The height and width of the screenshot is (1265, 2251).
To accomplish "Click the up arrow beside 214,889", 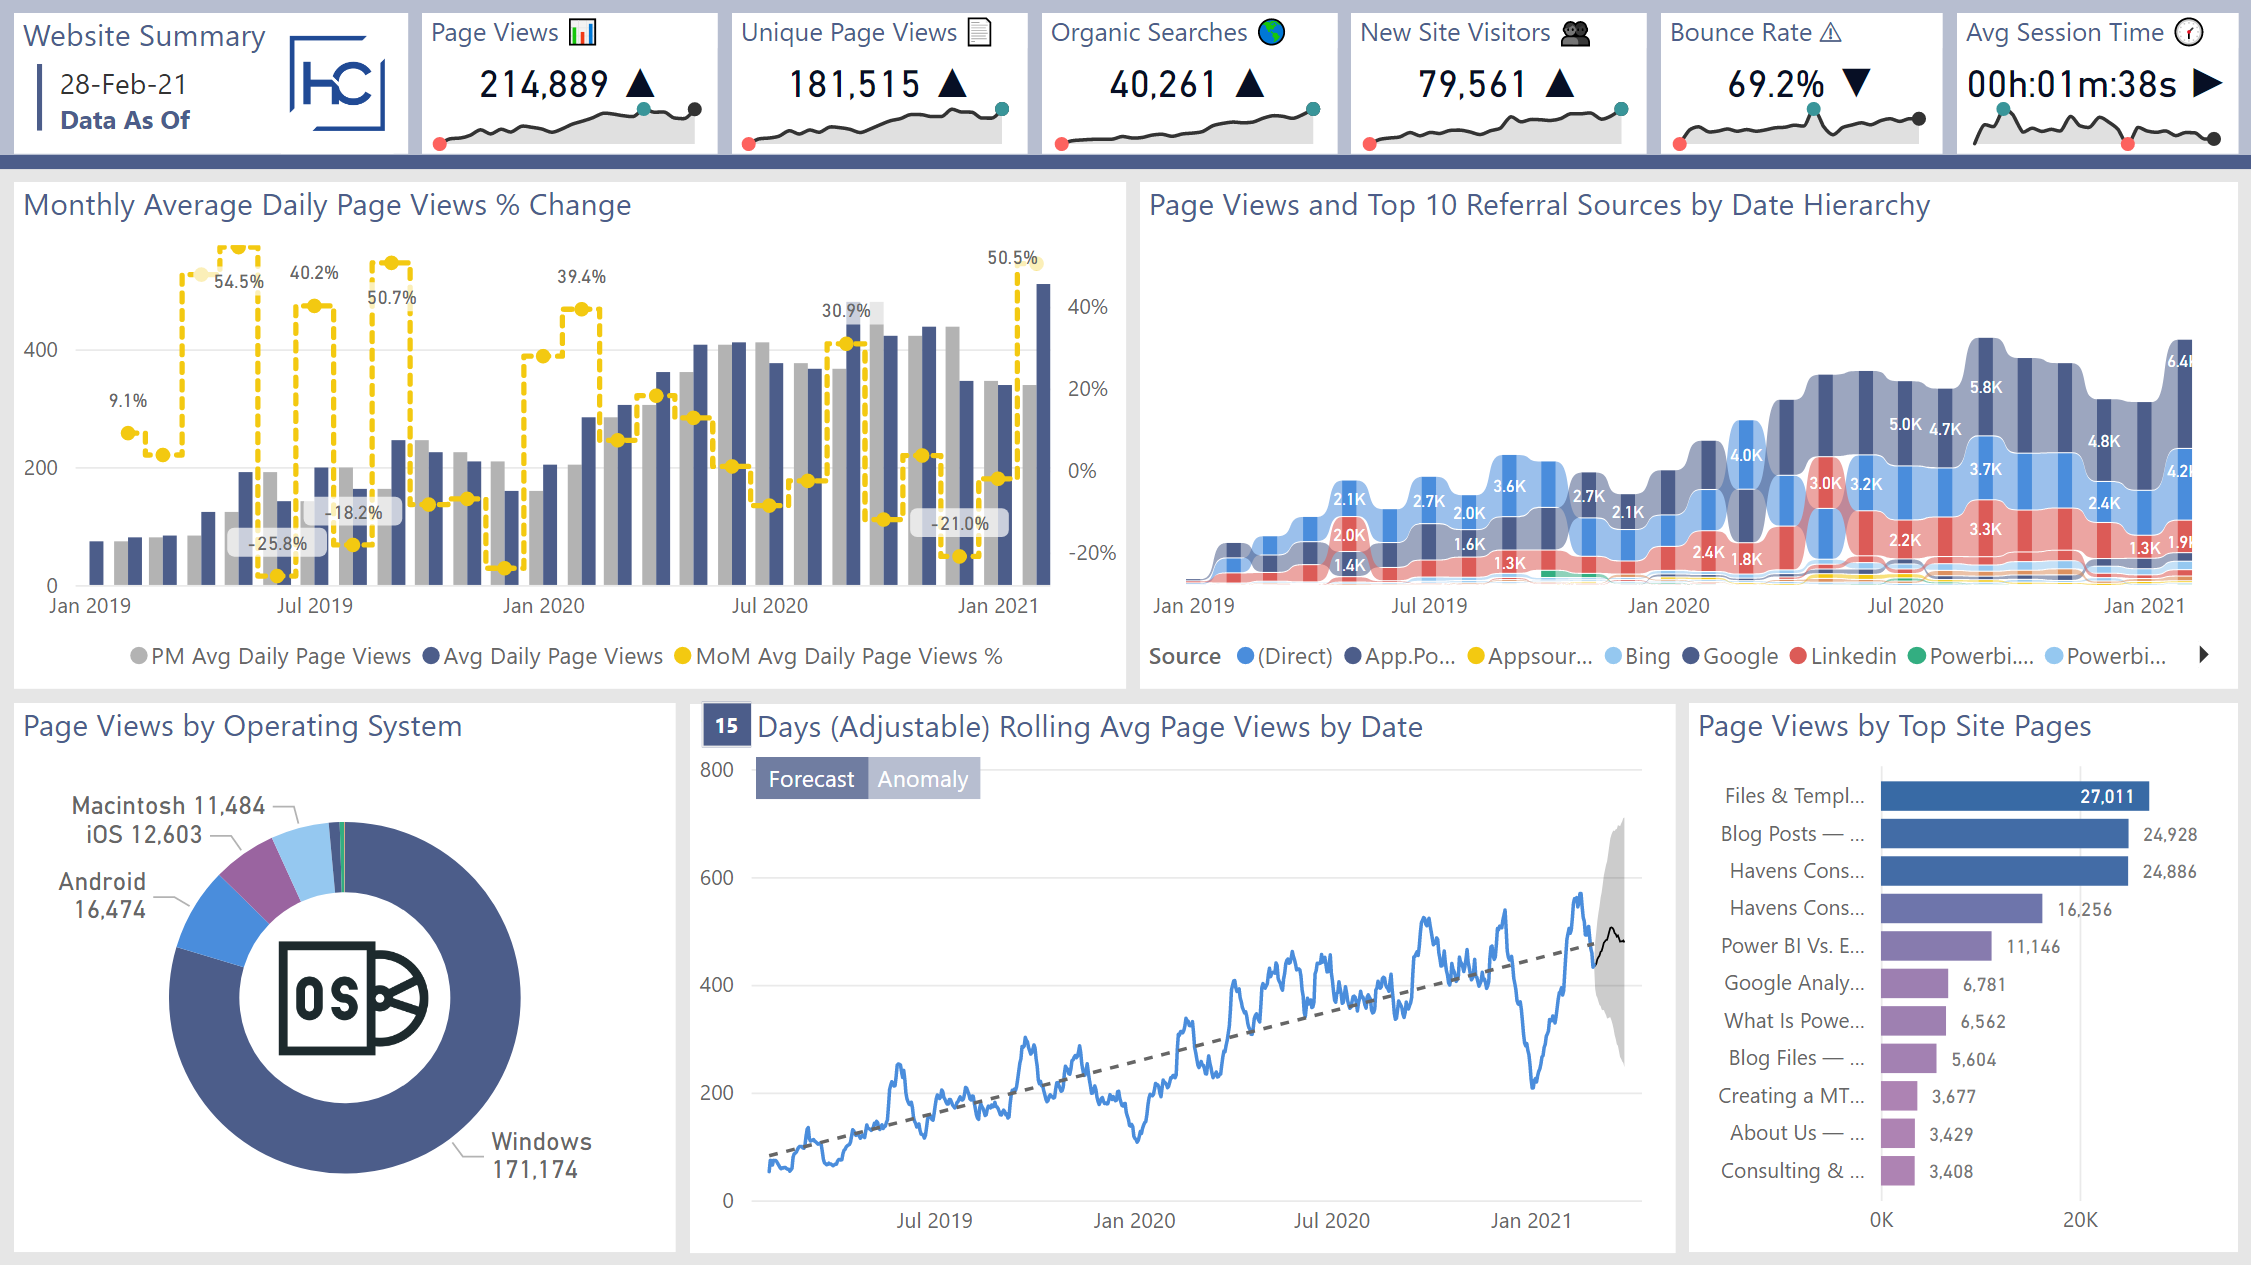I will [x=640, y=83].
